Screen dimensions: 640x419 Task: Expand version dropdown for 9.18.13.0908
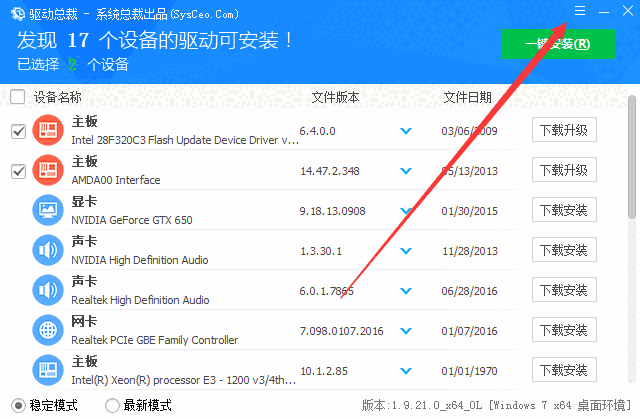pos(406,211)
